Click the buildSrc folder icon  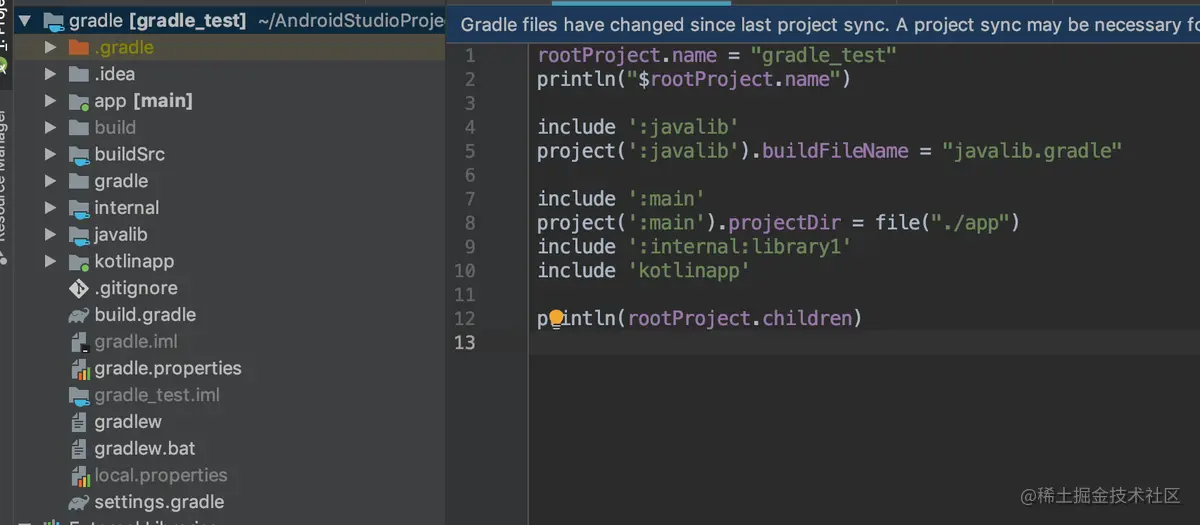[79, 154]
